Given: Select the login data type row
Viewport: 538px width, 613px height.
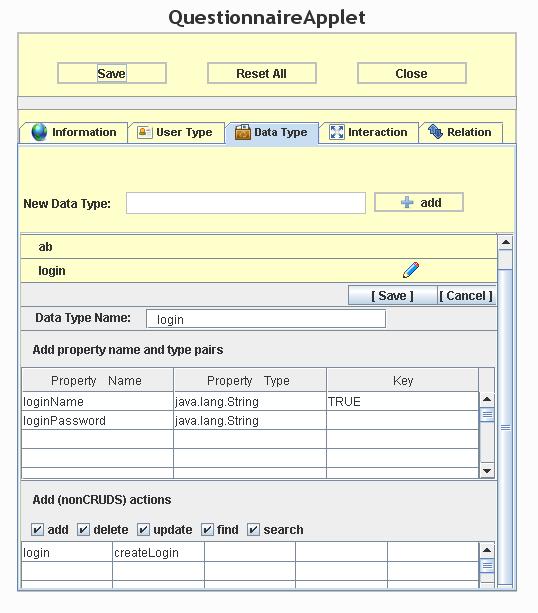Looking at the screenshot, I should point(259,271).
